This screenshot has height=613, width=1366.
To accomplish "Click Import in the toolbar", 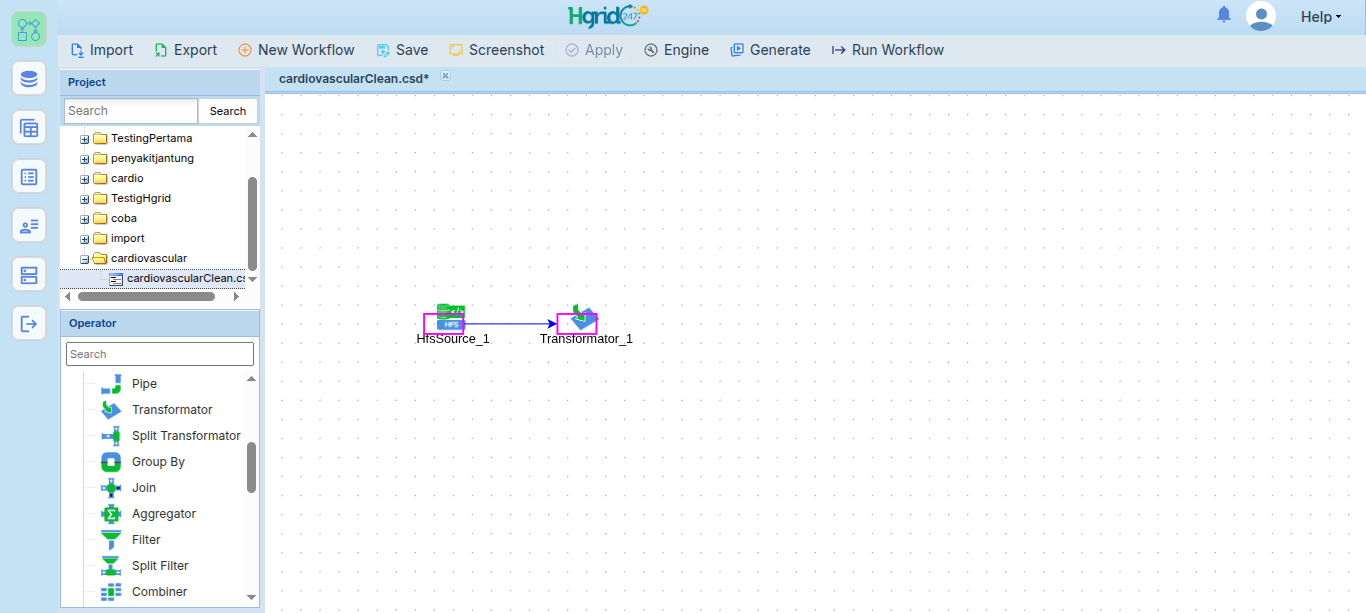I will coord(101,50).
